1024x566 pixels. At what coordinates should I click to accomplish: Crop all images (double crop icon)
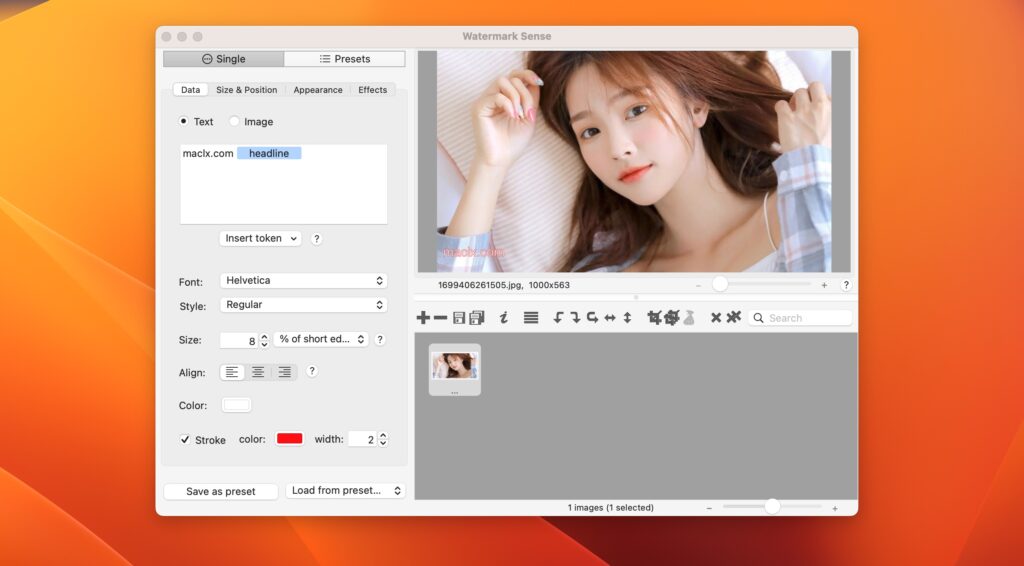(x=671, y=318)
